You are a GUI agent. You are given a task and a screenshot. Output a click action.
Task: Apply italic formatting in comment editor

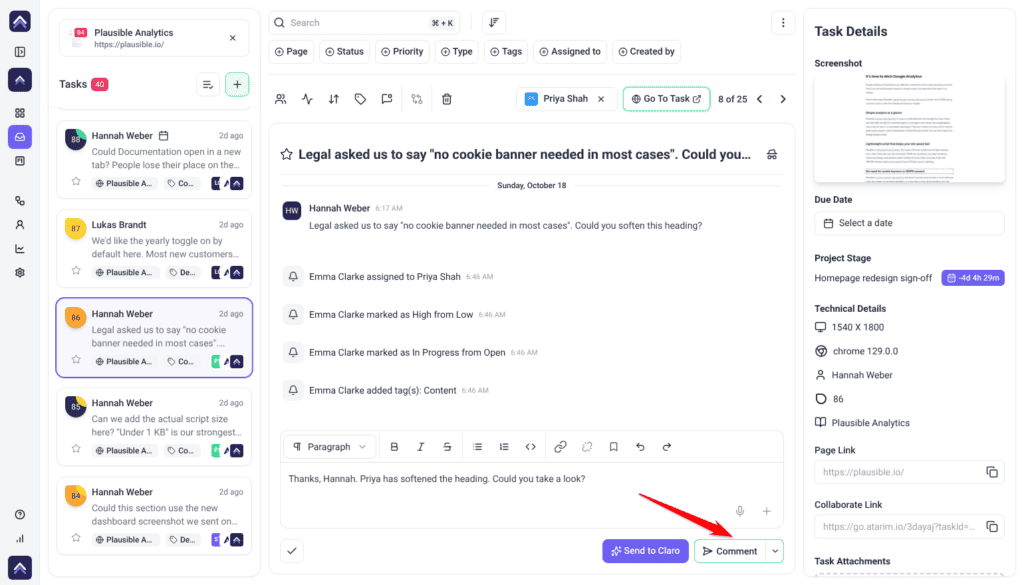click(x=421, y=447)
